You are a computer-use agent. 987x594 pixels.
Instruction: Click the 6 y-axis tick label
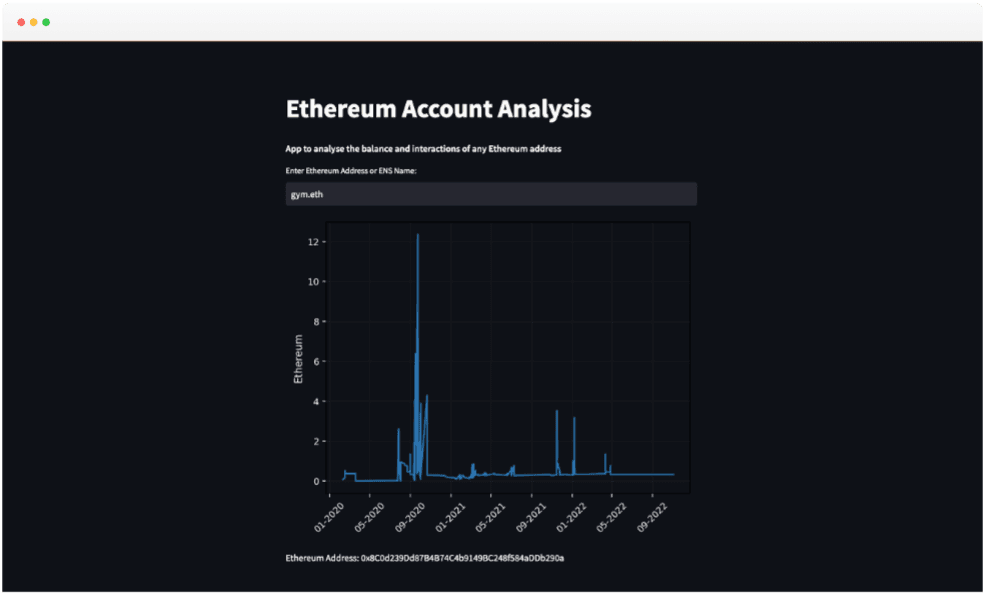click(316, 361)
